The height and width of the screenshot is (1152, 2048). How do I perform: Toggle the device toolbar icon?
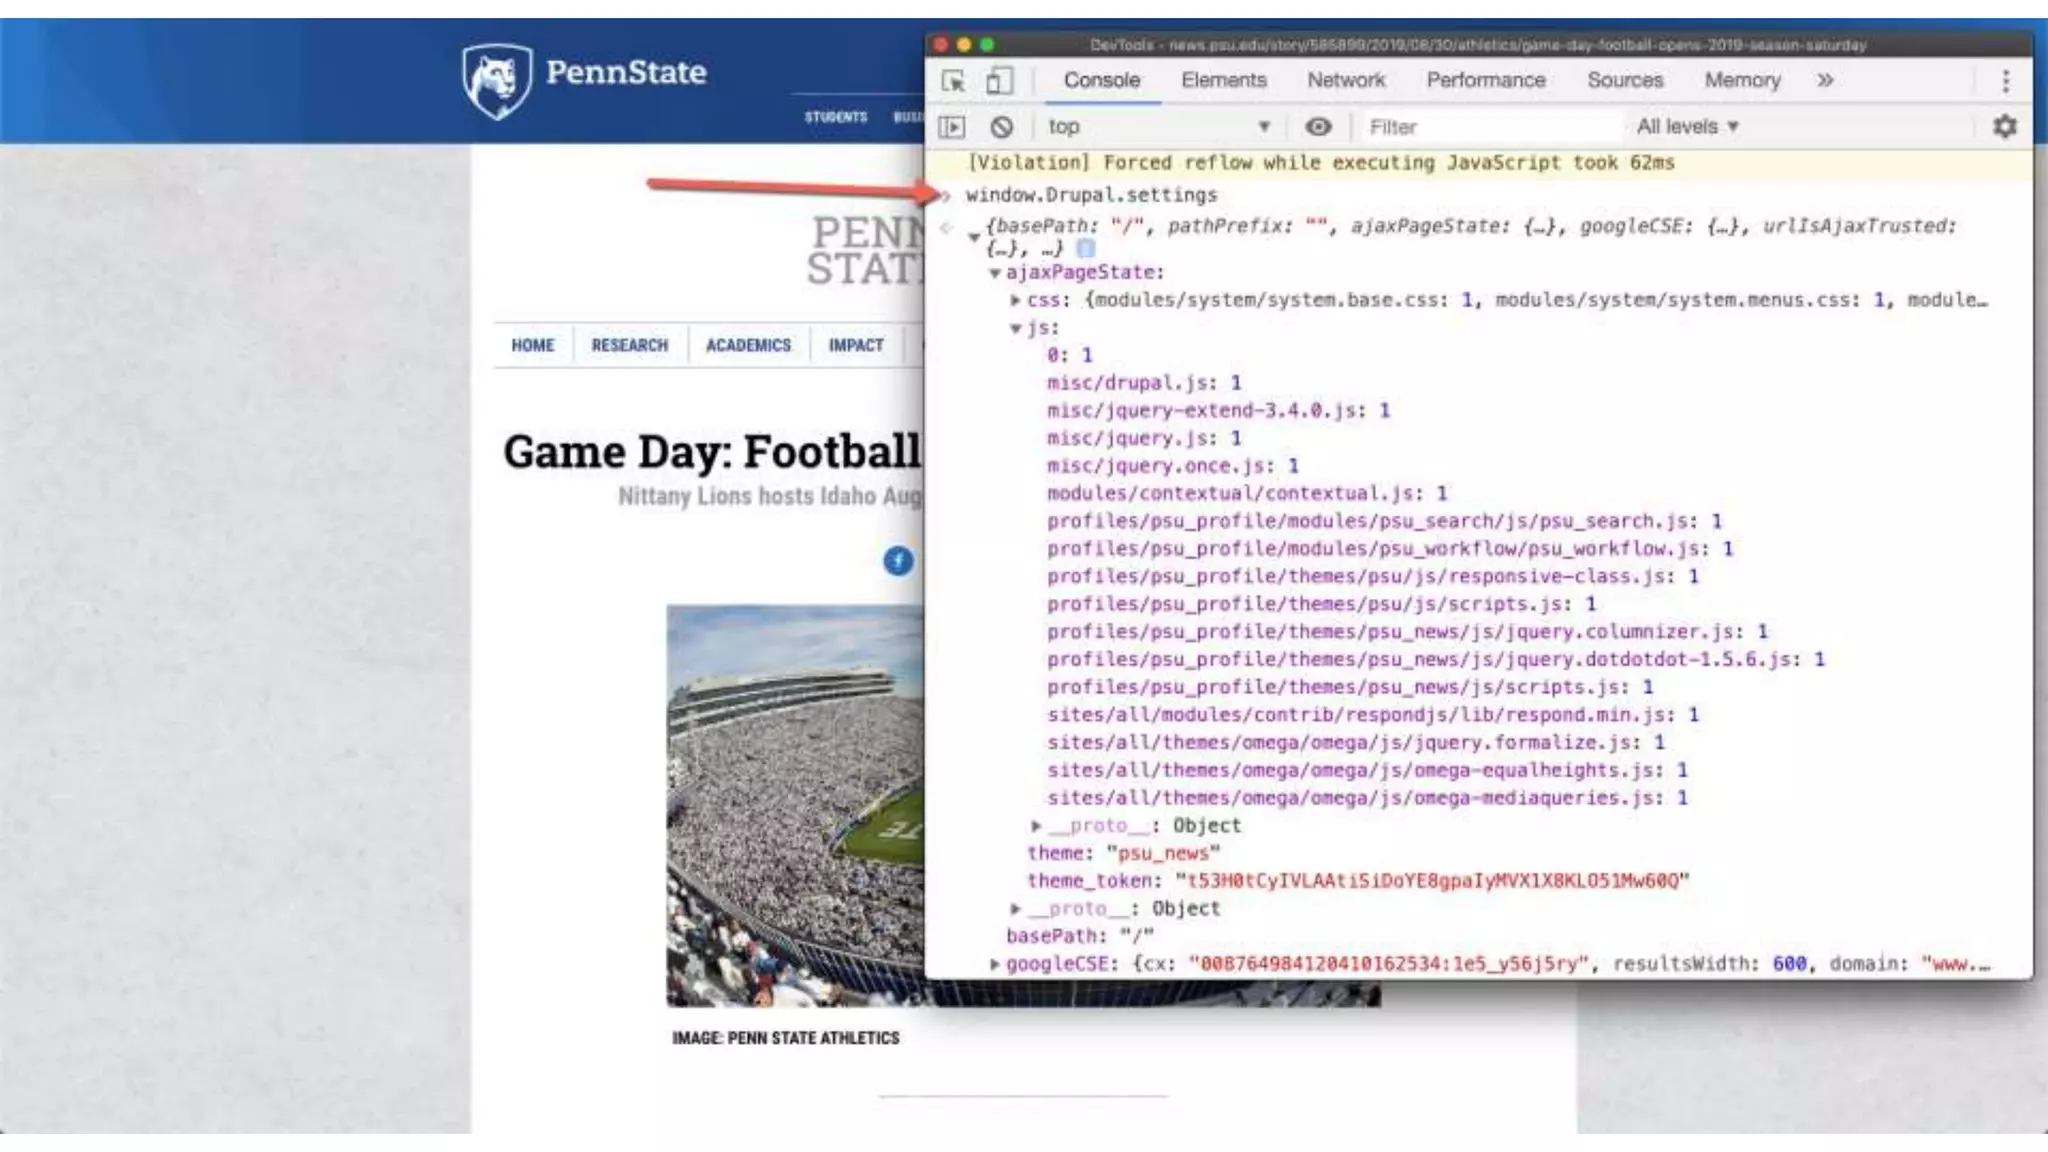point(999,81)
